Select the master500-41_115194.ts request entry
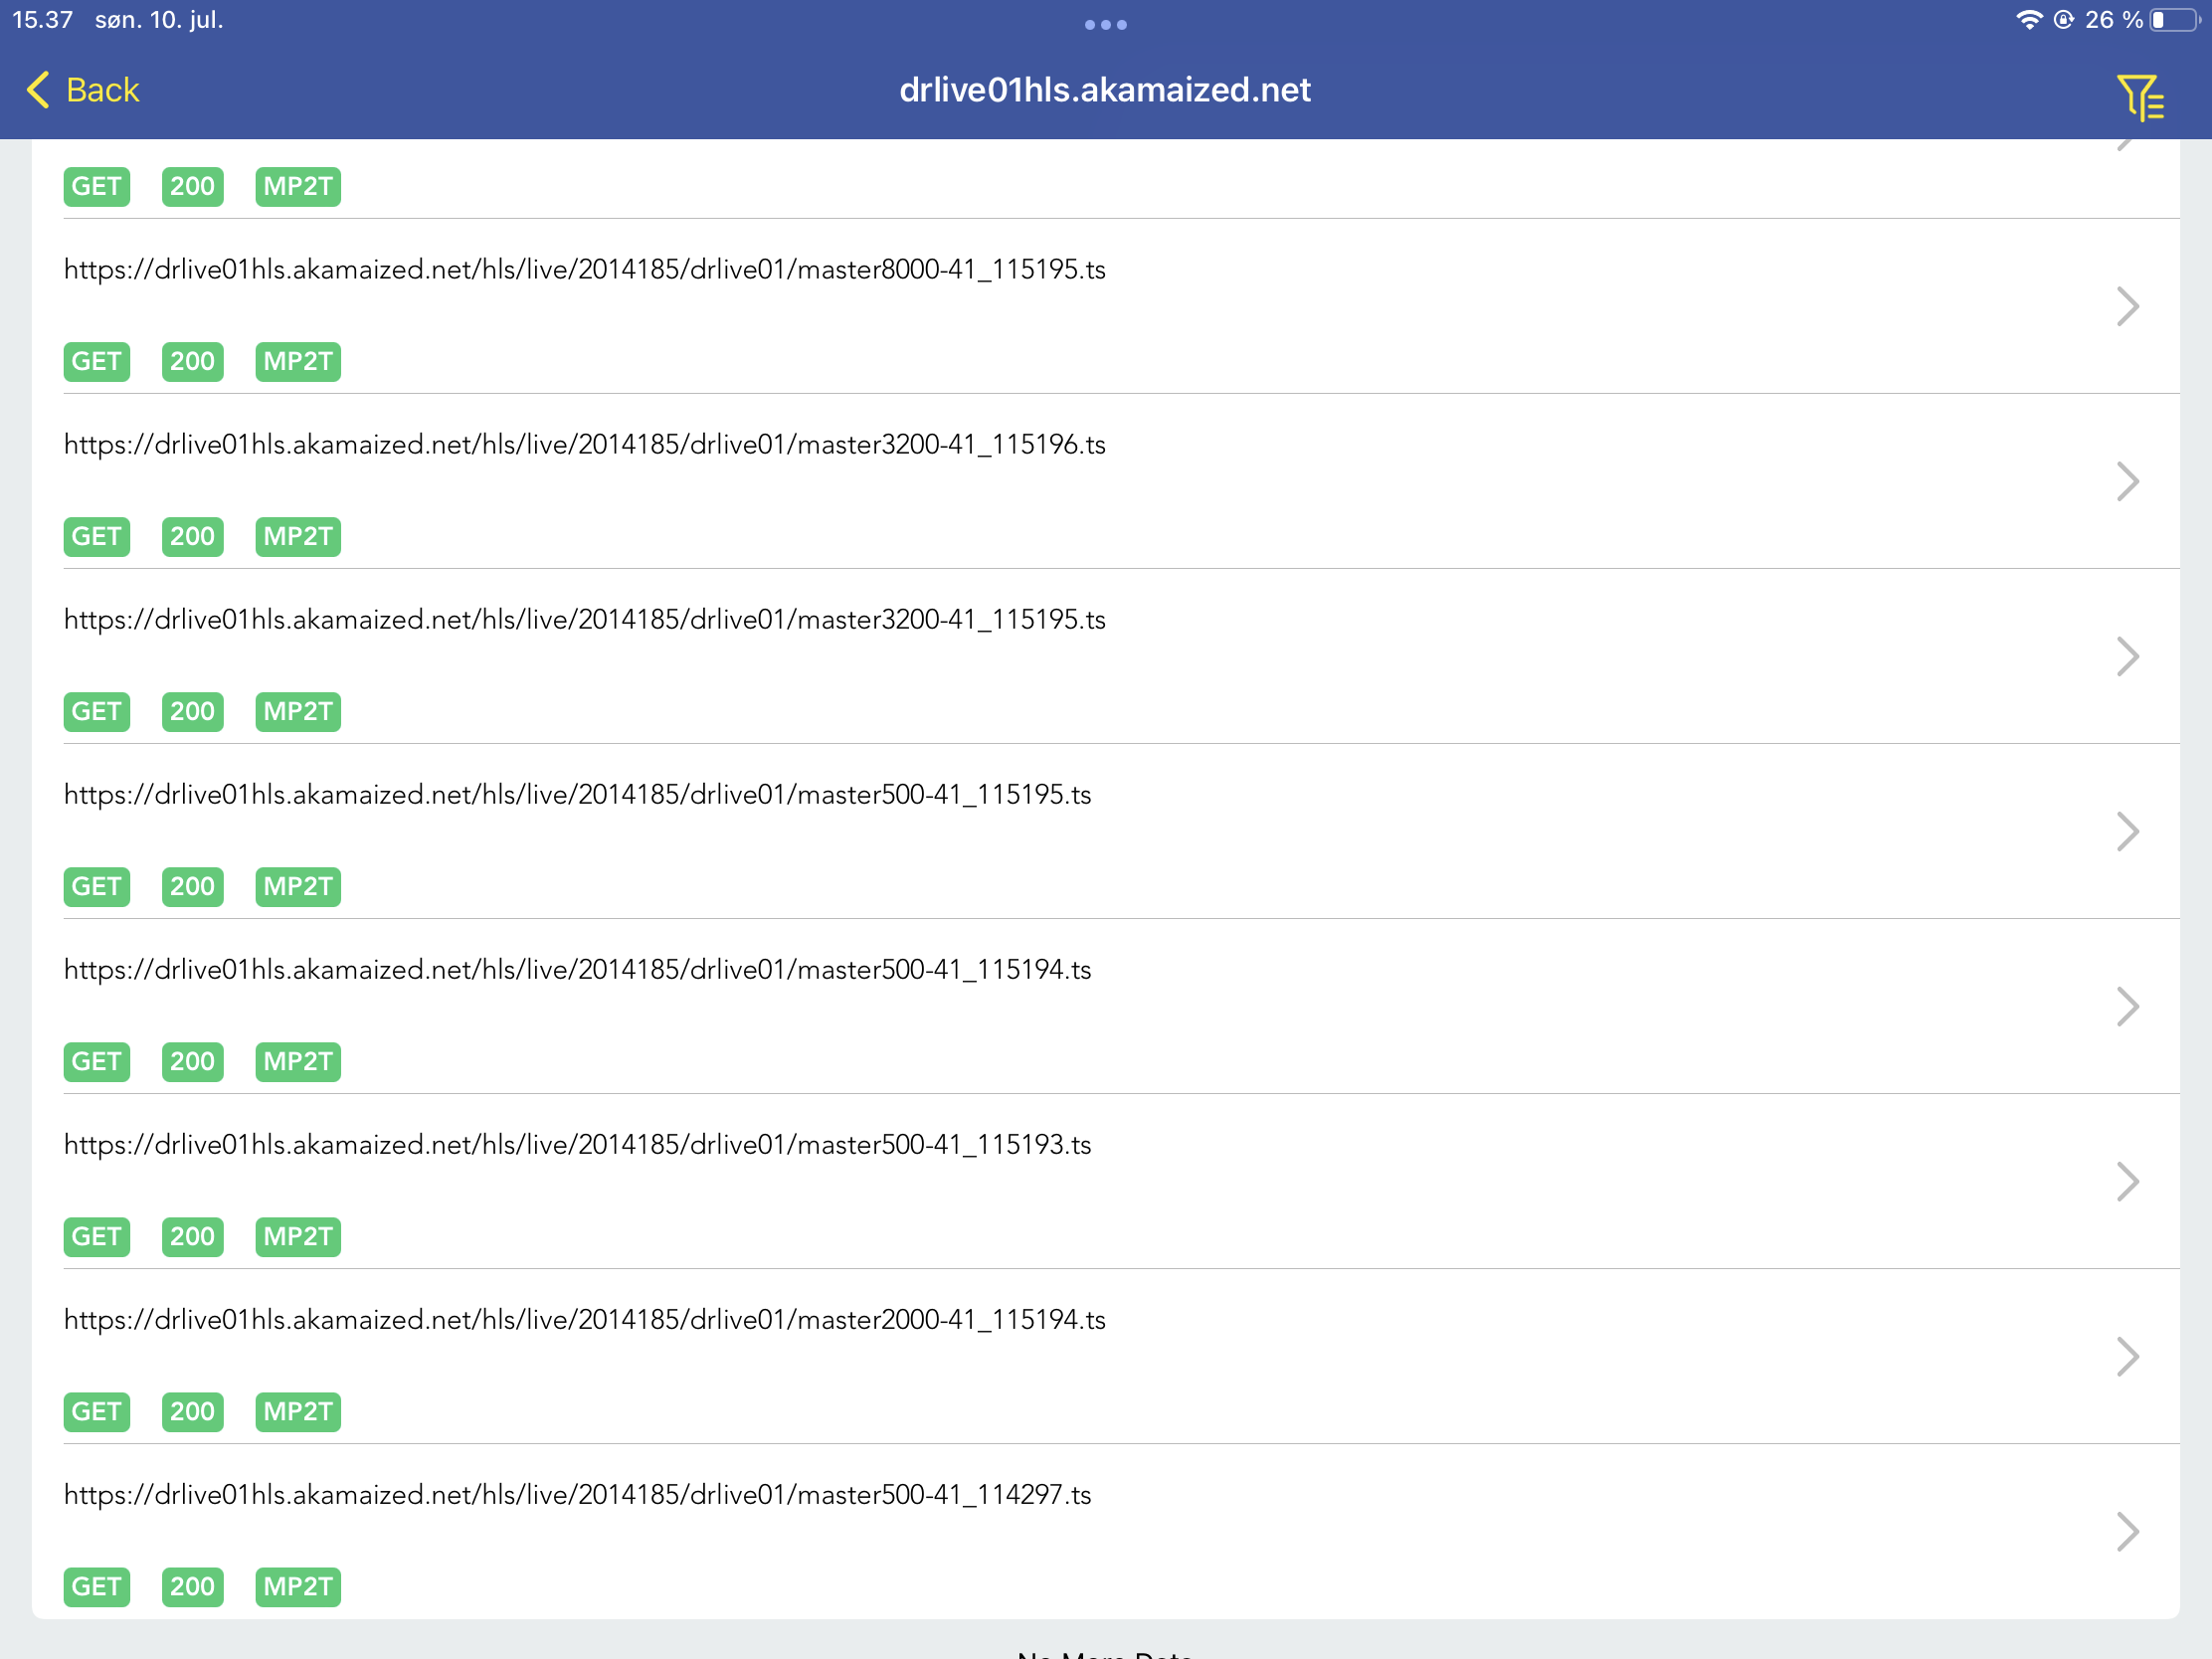This screenshot has height=1659, width=2212. [x=577, y=970]
